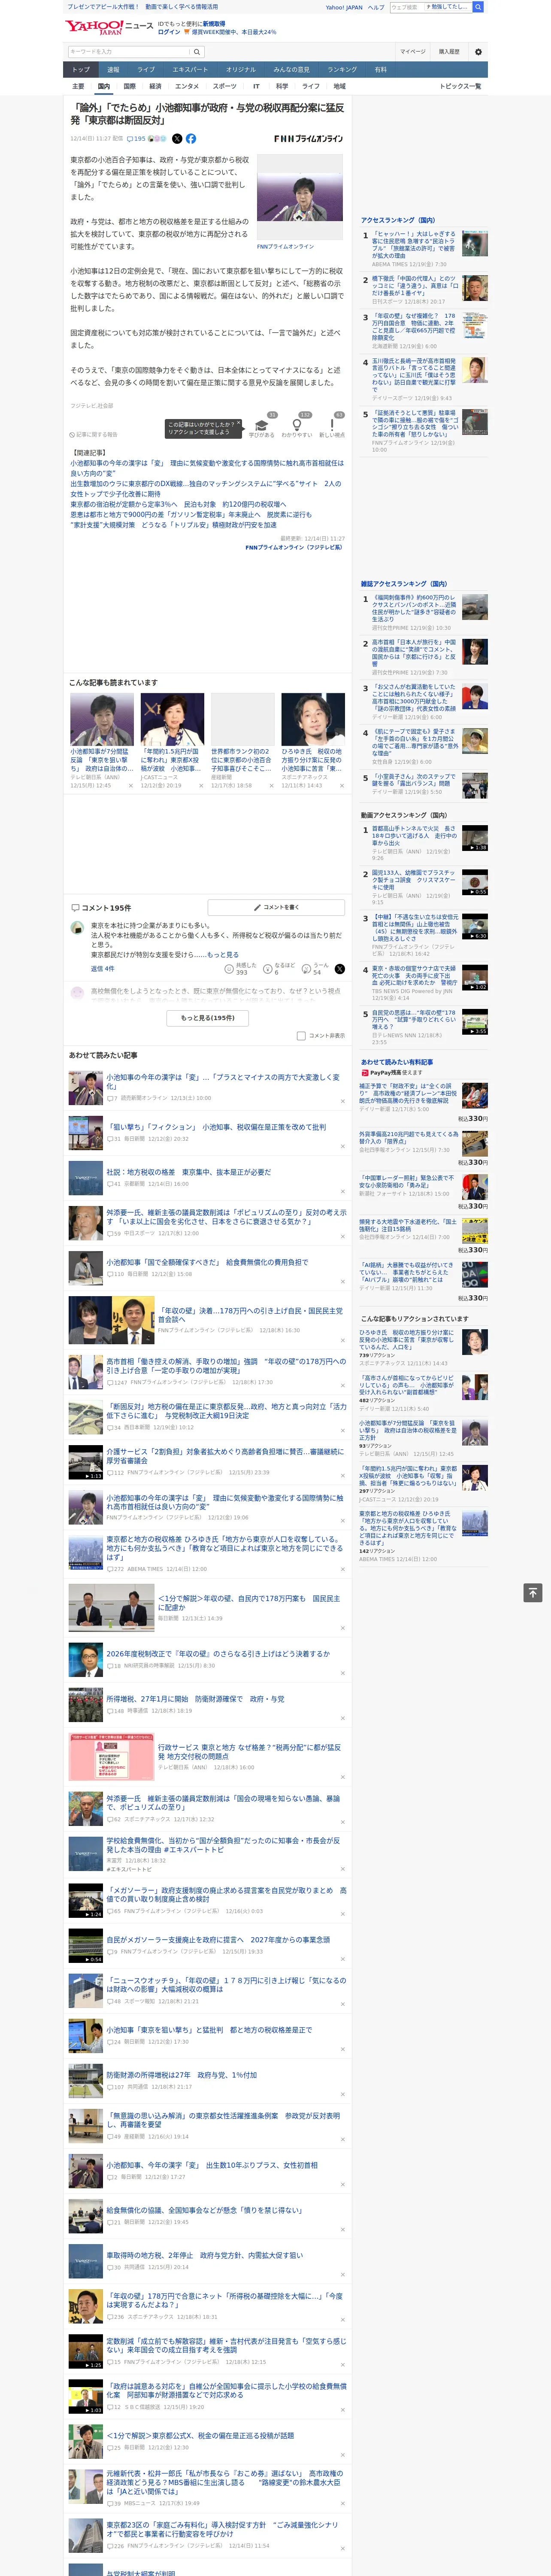
Task: Click the blue search button in top bar
Action: [x=478, y=7]
